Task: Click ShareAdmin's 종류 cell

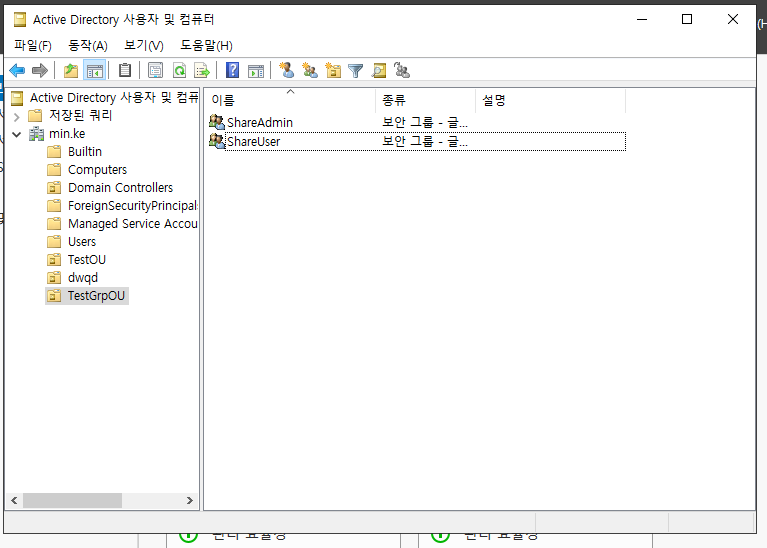Action: [425, 122]
